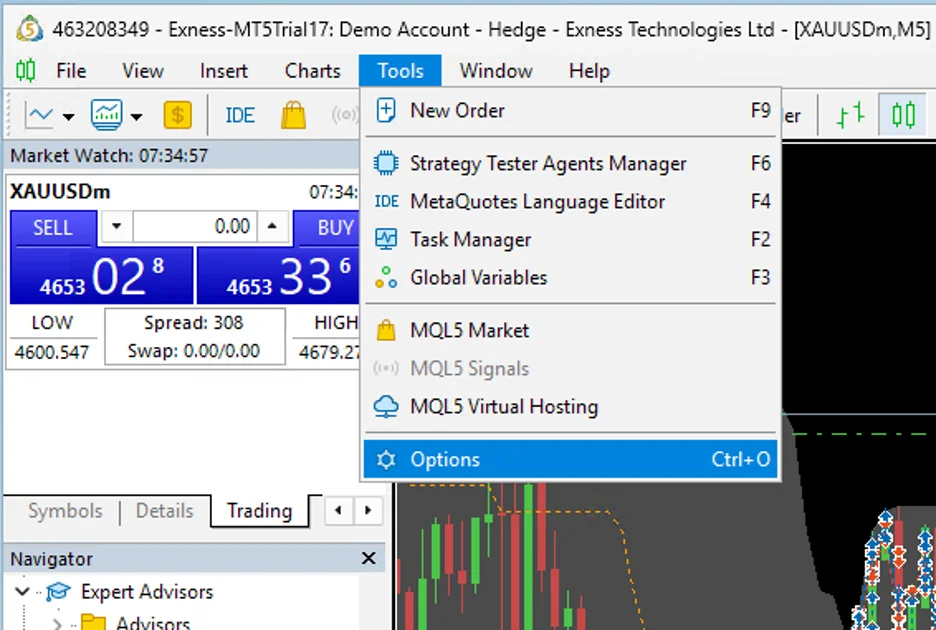
Task: Select the candlestick chart type icon
Action: coord(903,115)
